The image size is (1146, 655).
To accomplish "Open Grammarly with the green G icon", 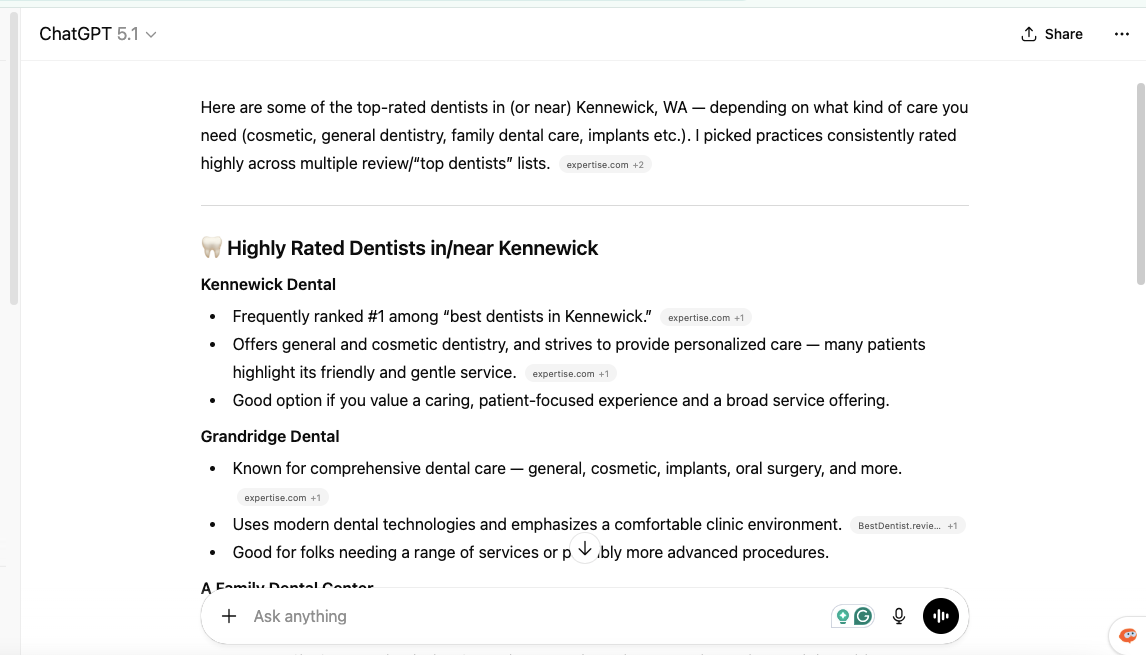I will [x=862, y=616].
